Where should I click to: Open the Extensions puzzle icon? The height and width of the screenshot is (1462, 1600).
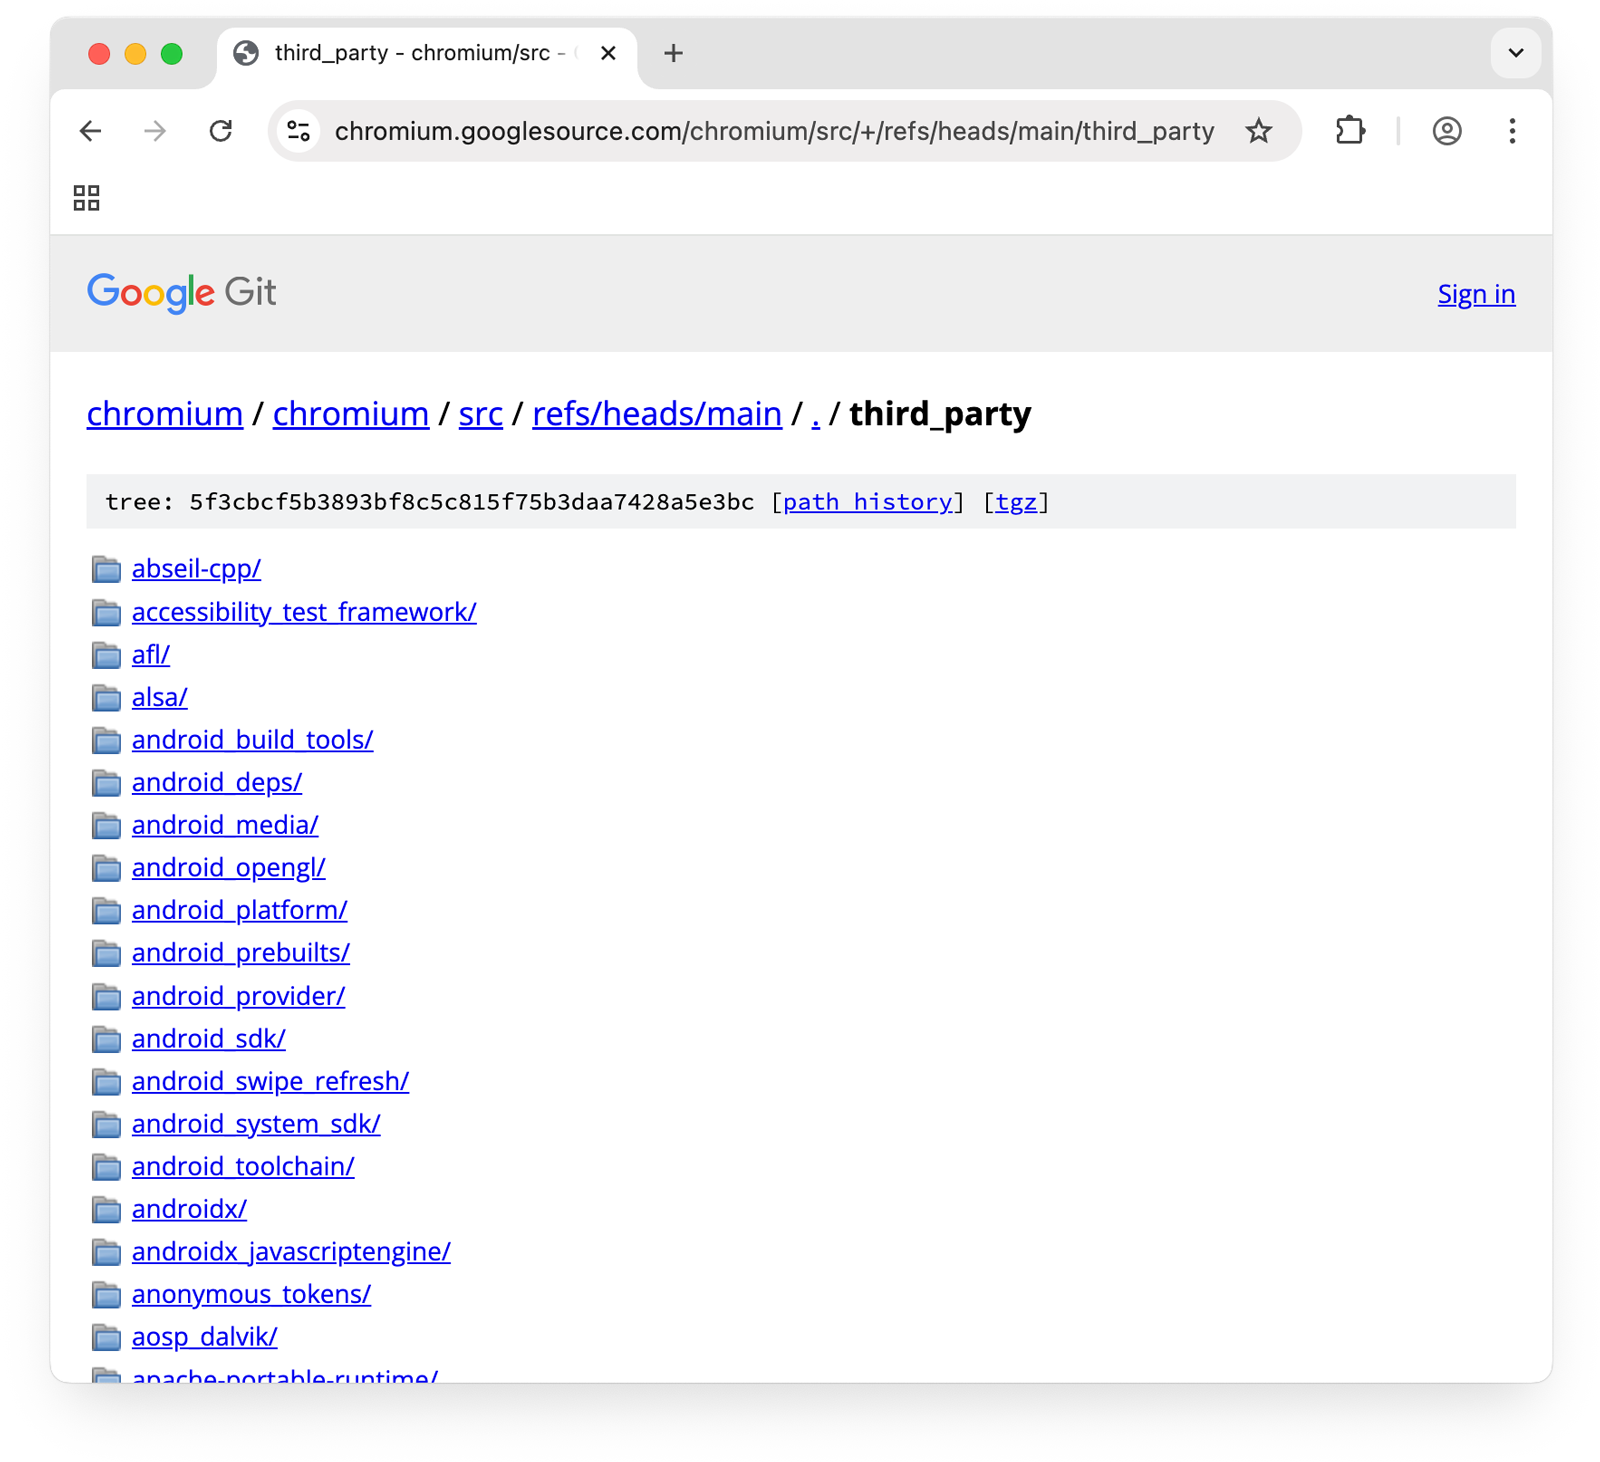tap(1350, 131)
